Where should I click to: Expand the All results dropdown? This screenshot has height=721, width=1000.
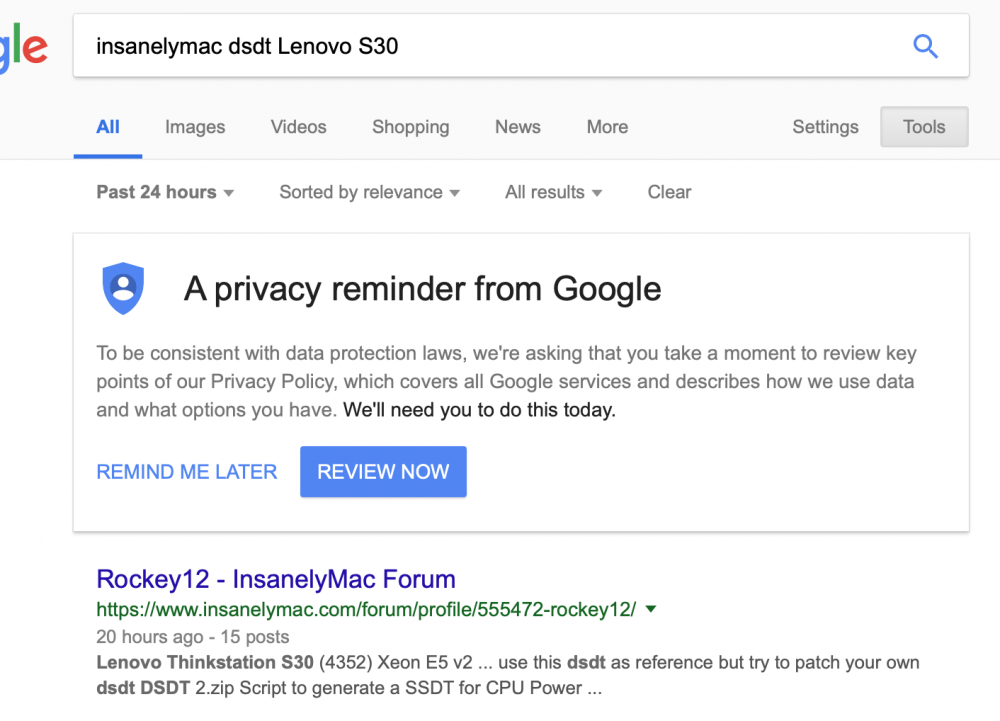click(x=554, y=192)
